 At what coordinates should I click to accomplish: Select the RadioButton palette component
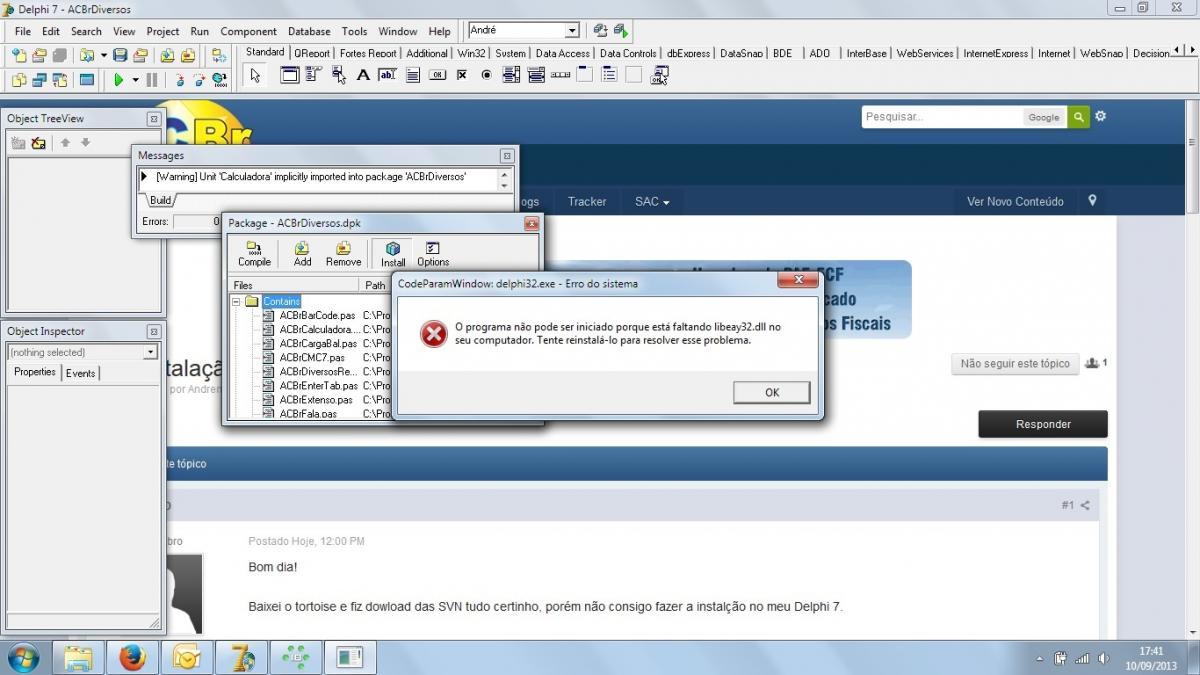pyautogui.click(x=487, y=75)
